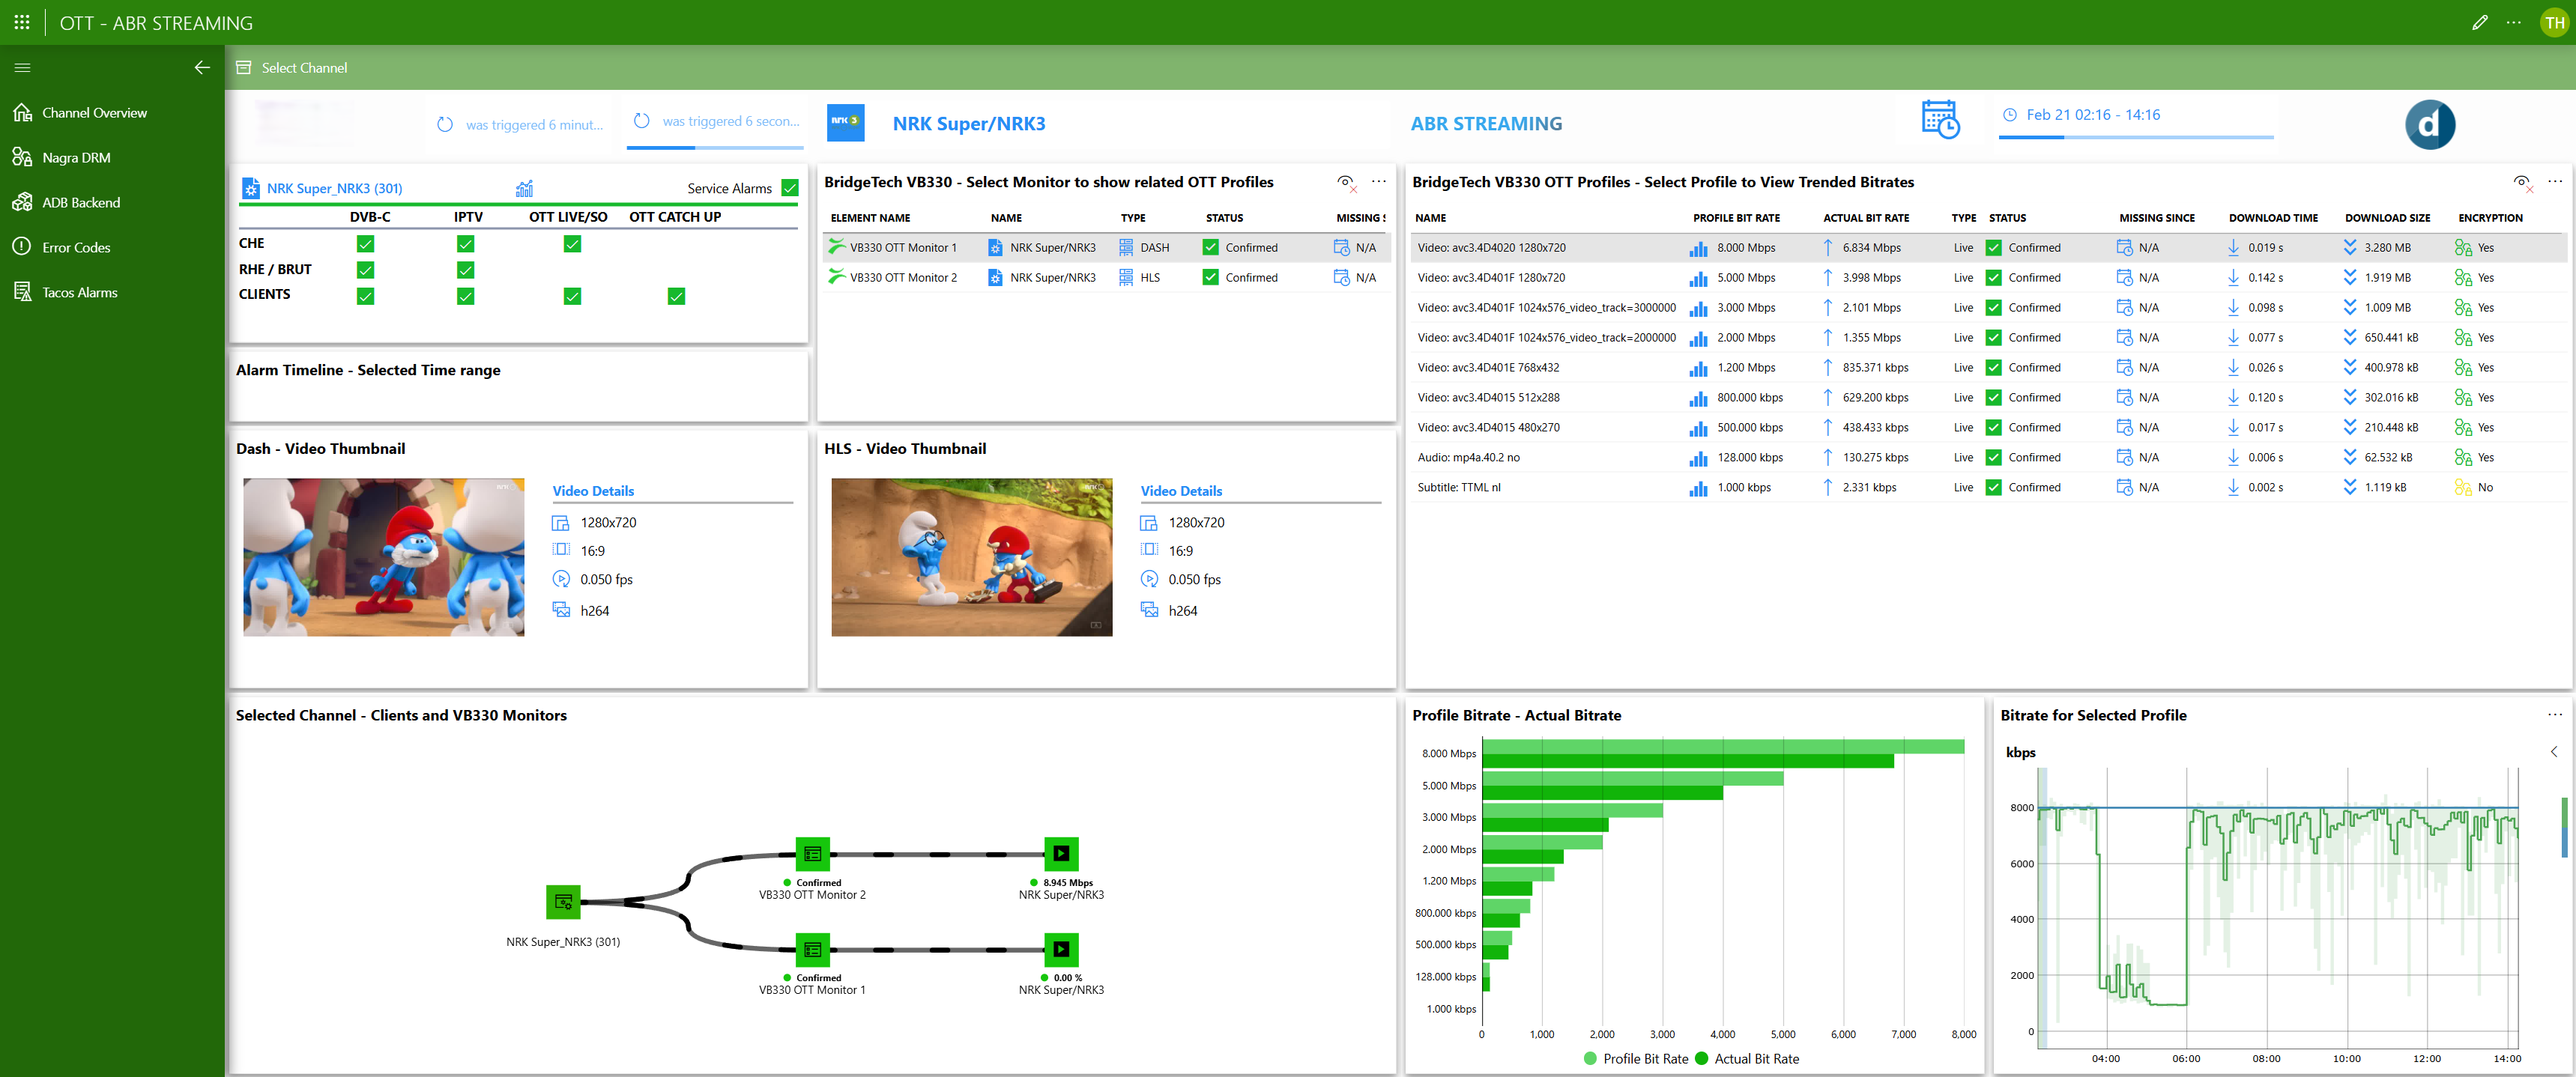This screenshot has width=2576, height=1077.
Task: Open Error Codes in sidebar
Action: point(76,248)
